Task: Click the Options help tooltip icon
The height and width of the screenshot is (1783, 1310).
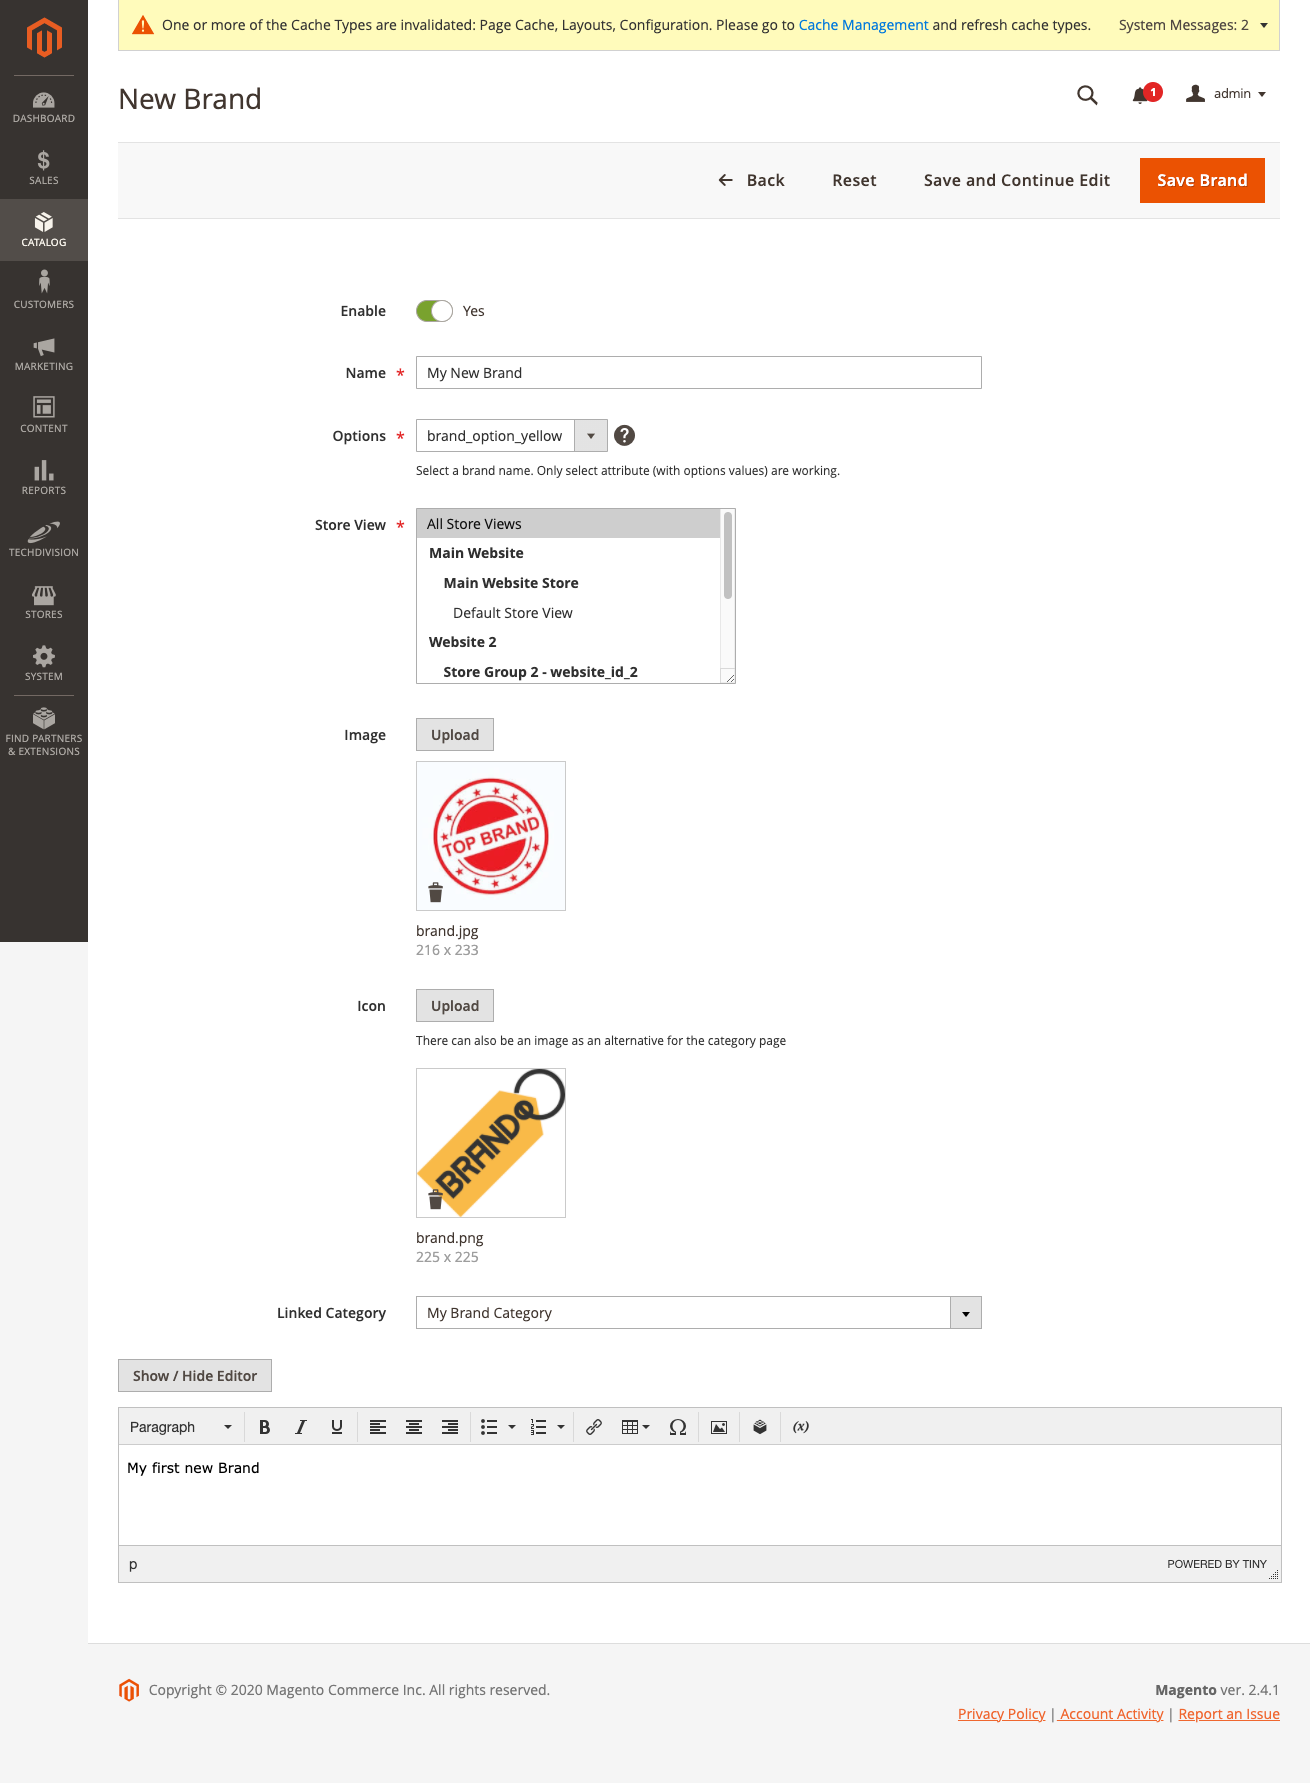Action: [x=624, y=435]
